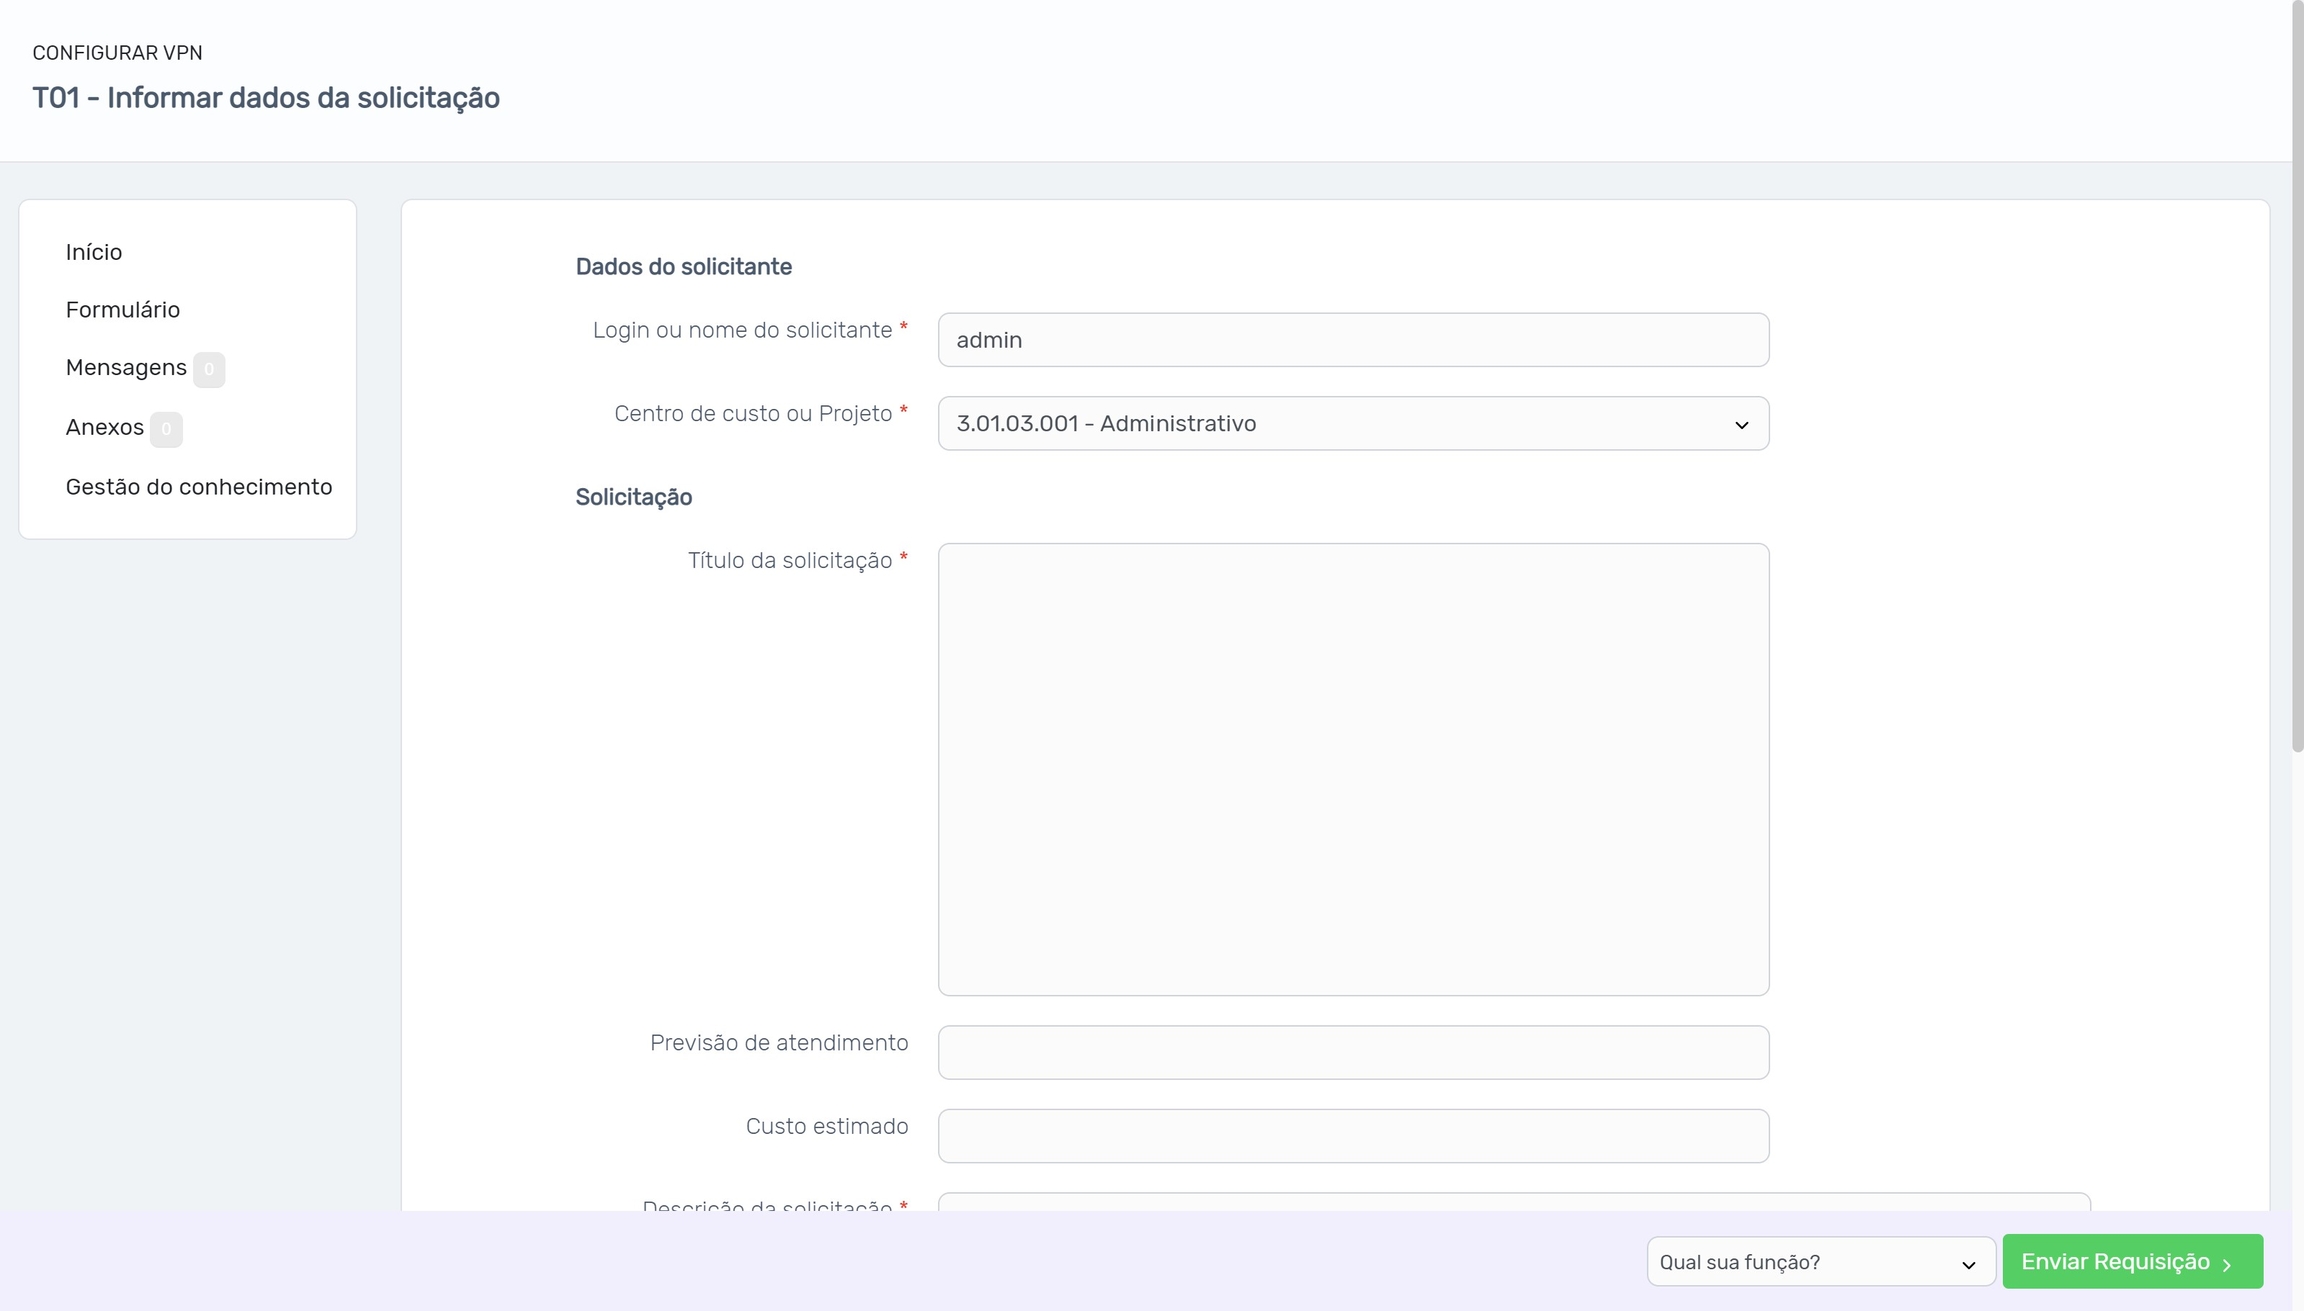Open the Mensagens section
This screenshot has width=2304, height=1311.
coord(126,368)
